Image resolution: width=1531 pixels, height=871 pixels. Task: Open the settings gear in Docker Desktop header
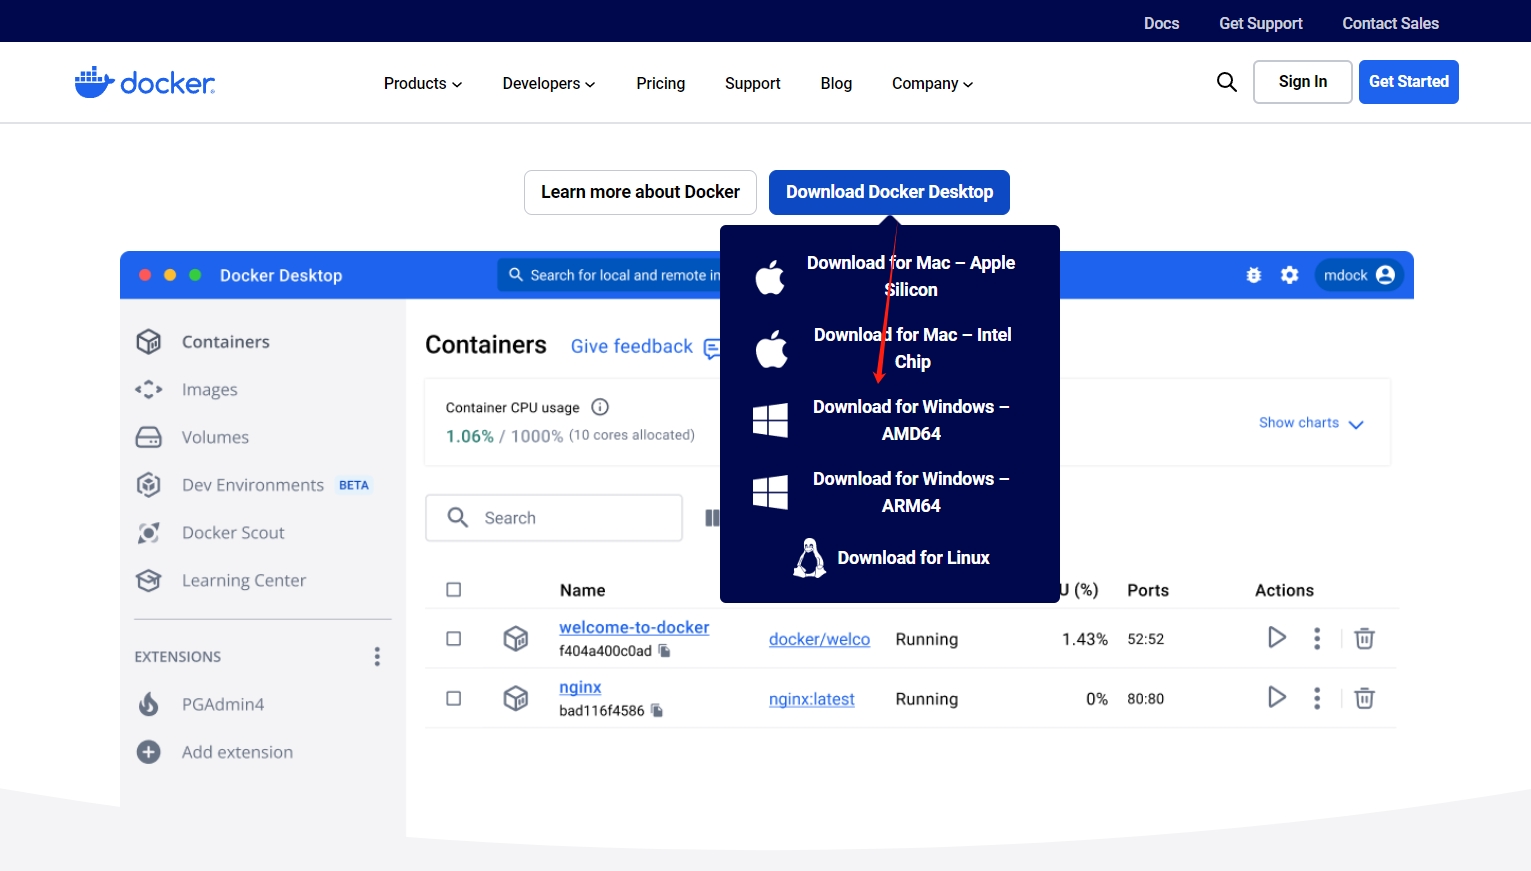(1290, 275)
